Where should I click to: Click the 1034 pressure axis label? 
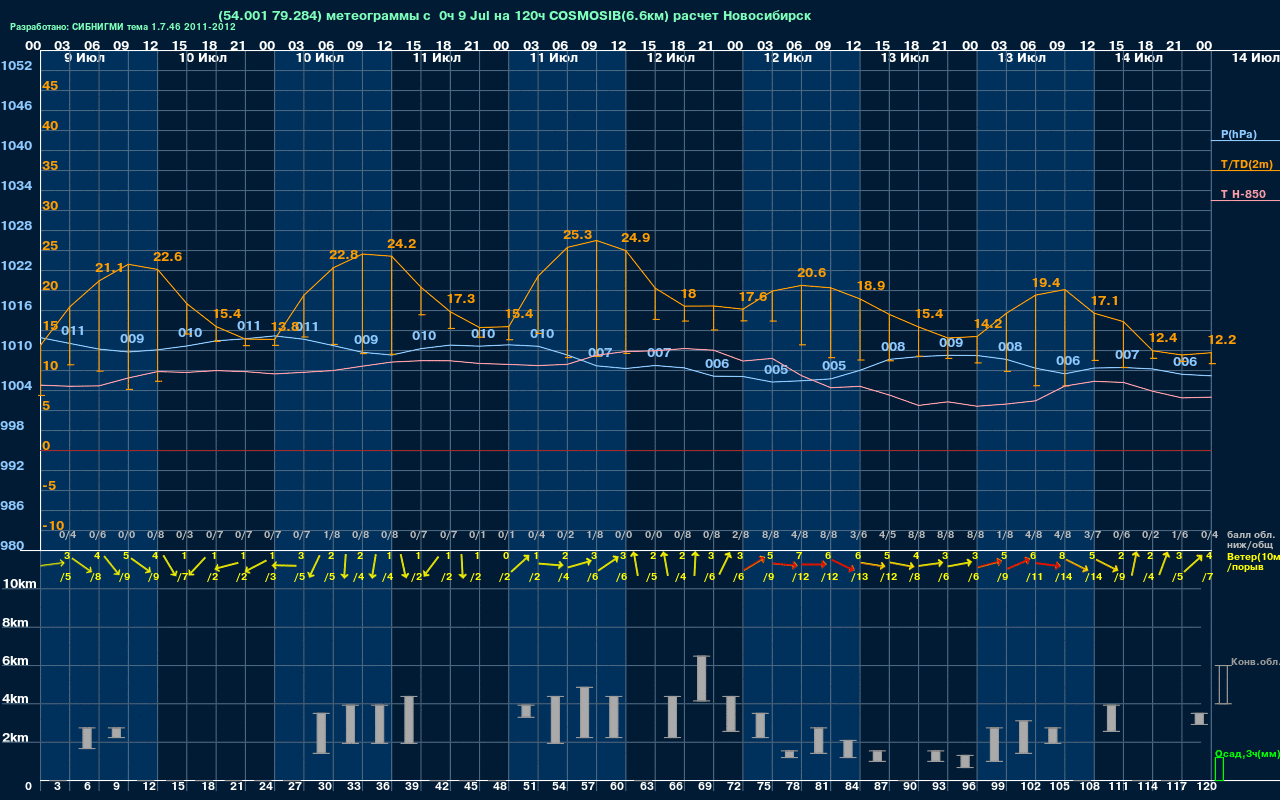(x=16, y=186)
